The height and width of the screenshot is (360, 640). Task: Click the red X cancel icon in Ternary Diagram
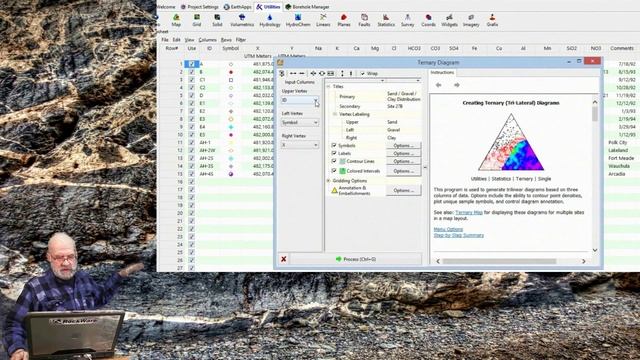(283, 259)
